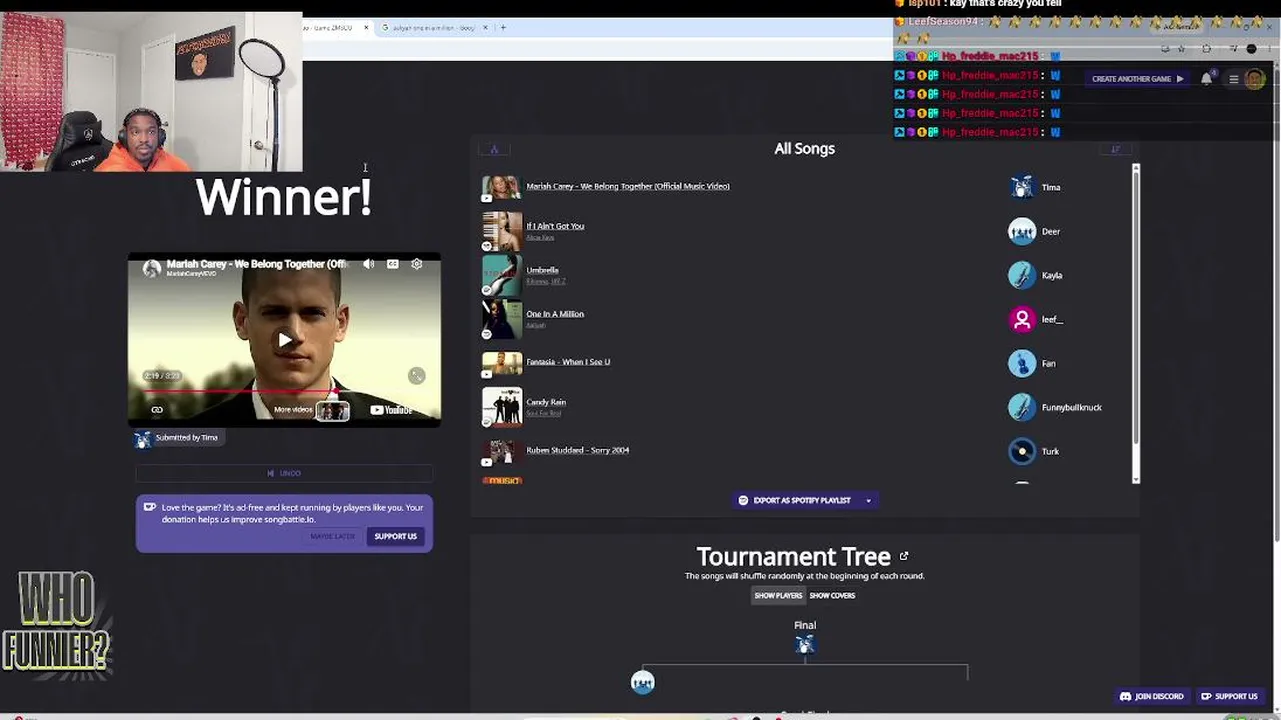1281x720 pixels.
Task: Play the Mariah Carey winner video
Action: [285, 340]
